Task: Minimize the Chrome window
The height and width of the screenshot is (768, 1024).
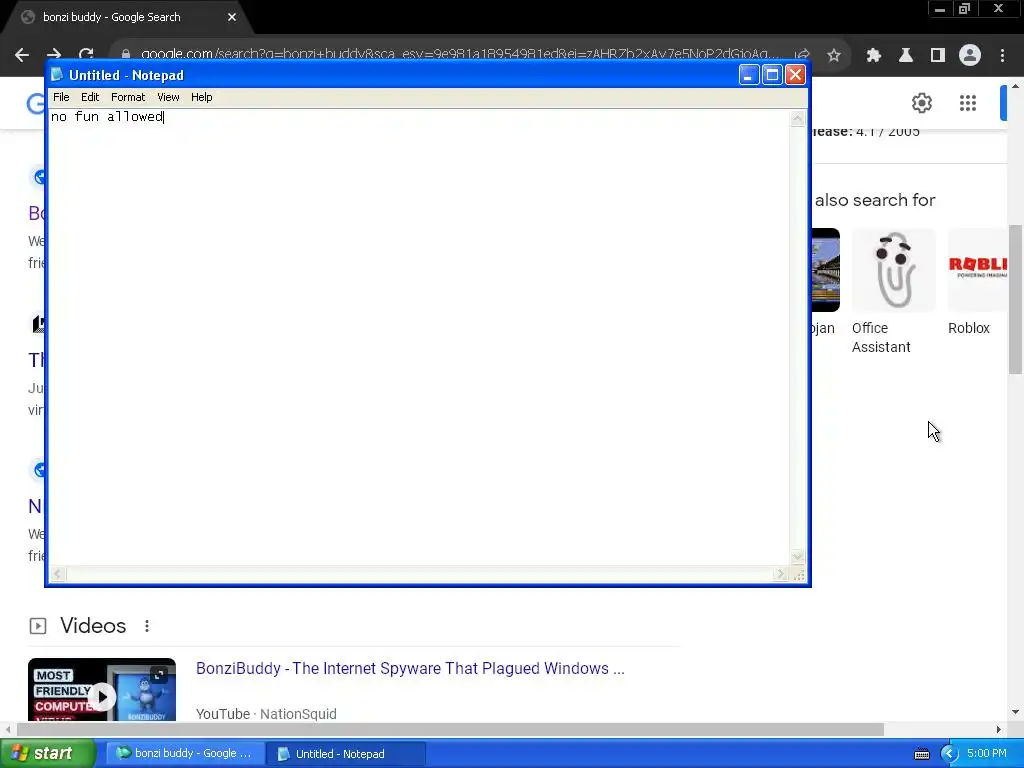Action: point(940,9)
